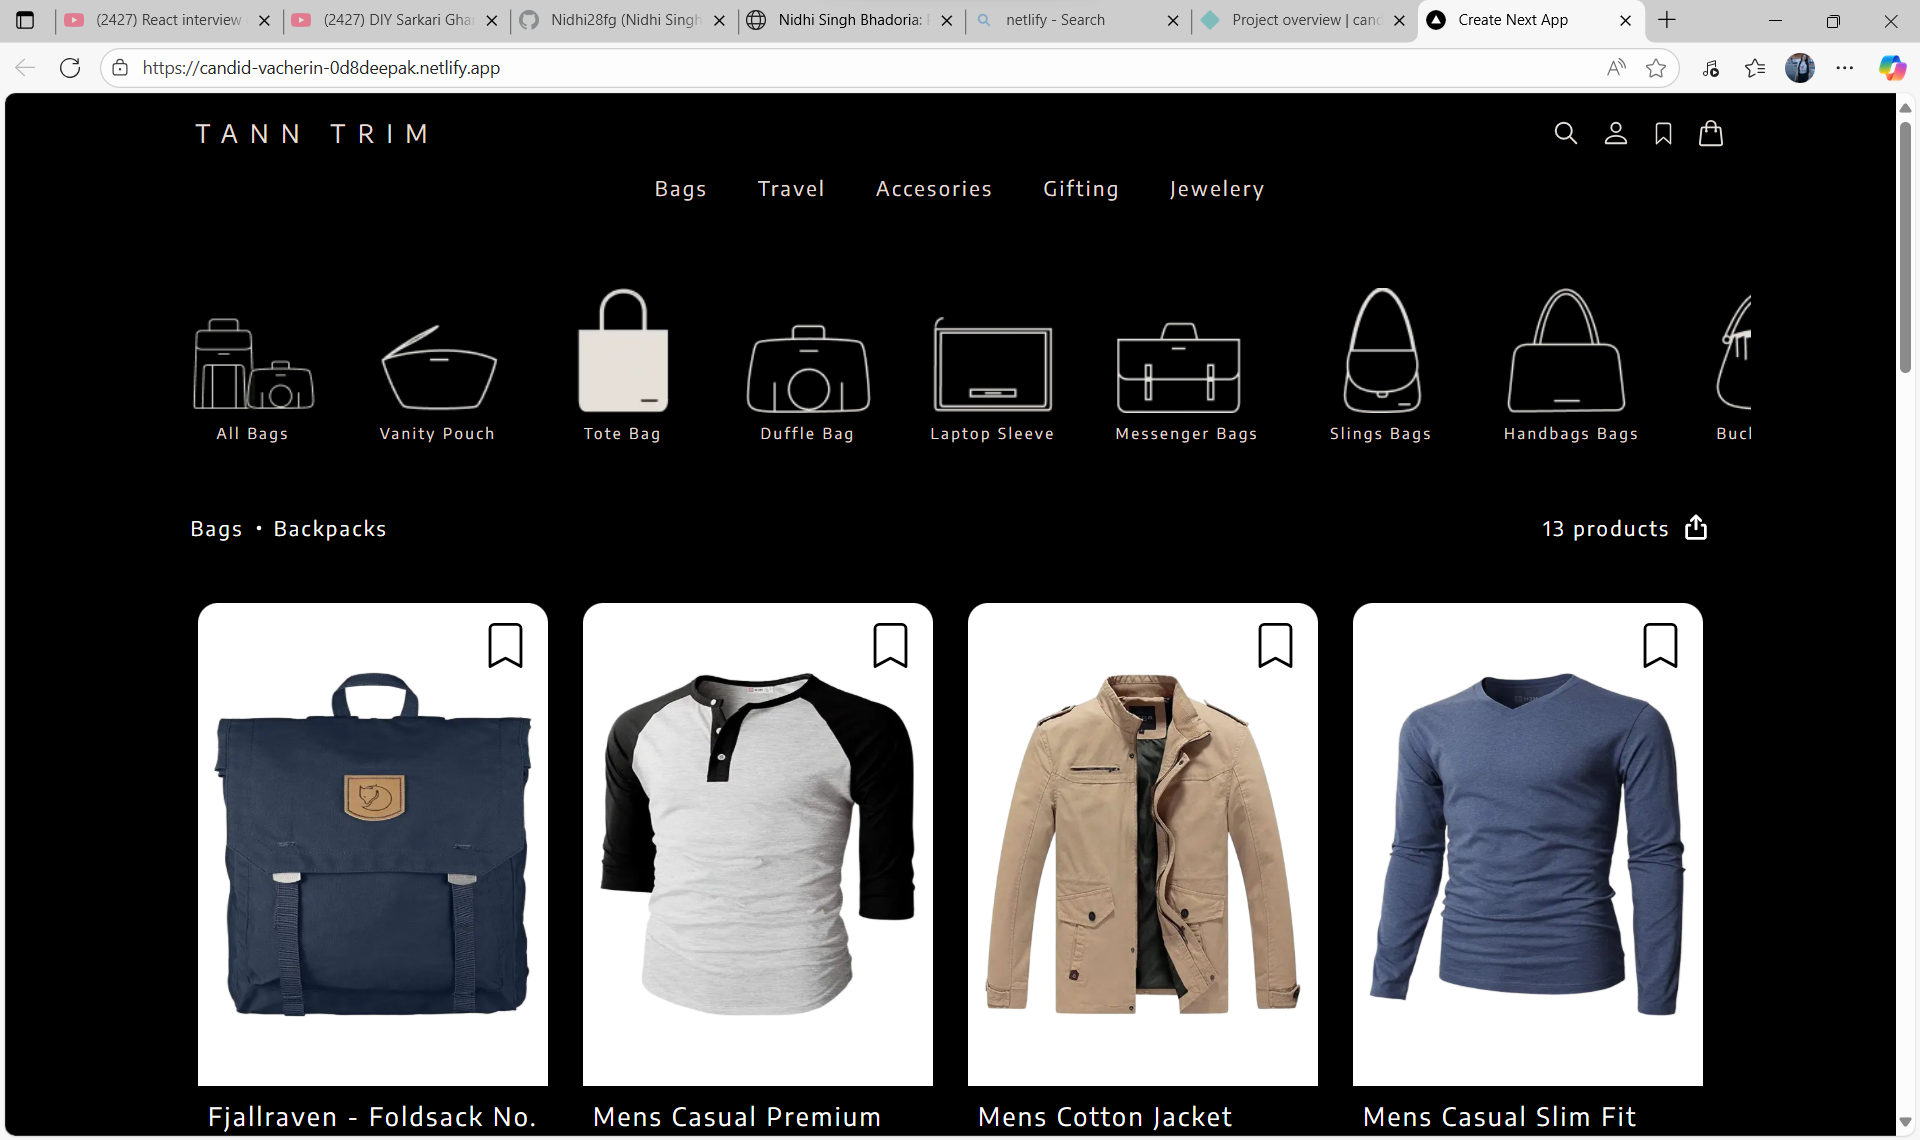The width and height of the screenshot is (1920, 1140).
Task: Bookmark the Fjallraven Foldsack backpack product
Action: (x=505, y=645)
